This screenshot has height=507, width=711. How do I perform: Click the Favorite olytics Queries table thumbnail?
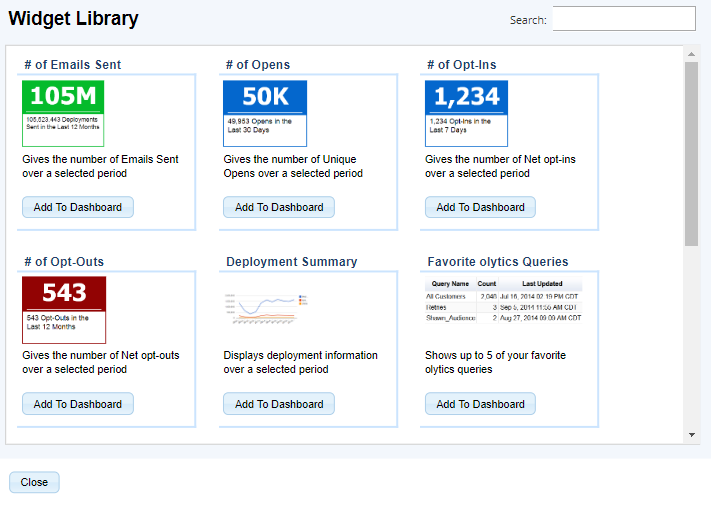(503, 302)
